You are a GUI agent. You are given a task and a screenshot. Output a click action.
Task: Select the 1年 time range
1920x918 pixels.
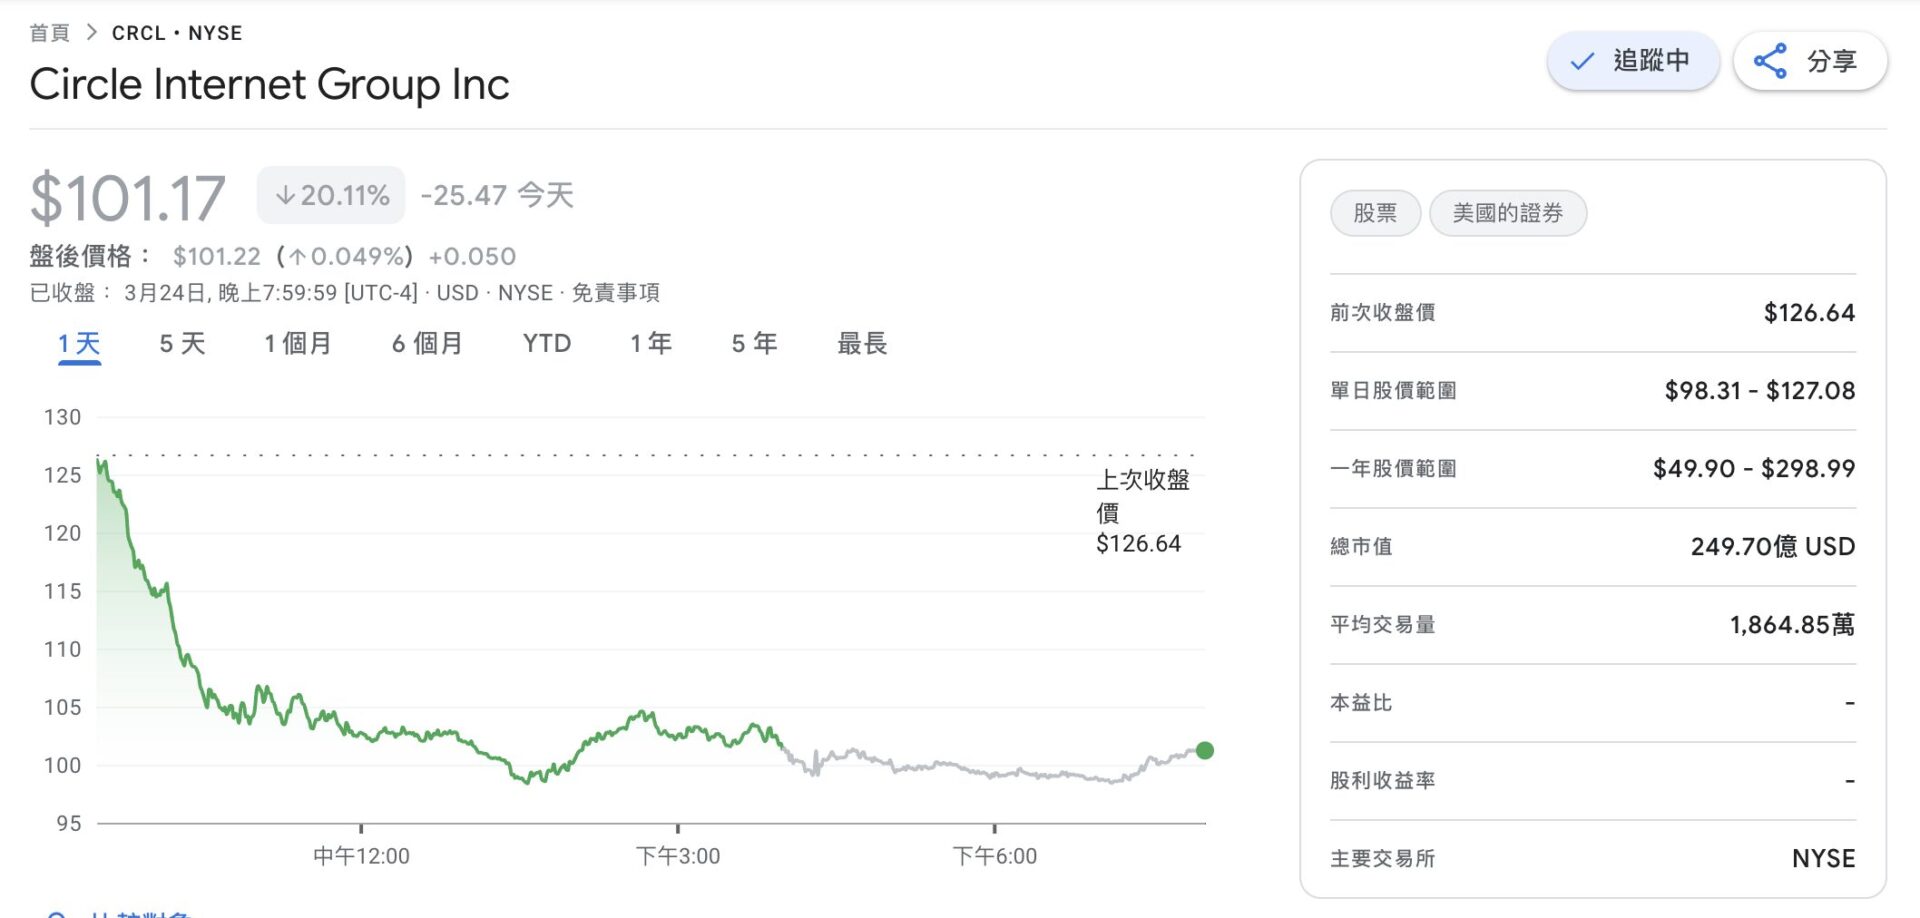pos(650,343)
